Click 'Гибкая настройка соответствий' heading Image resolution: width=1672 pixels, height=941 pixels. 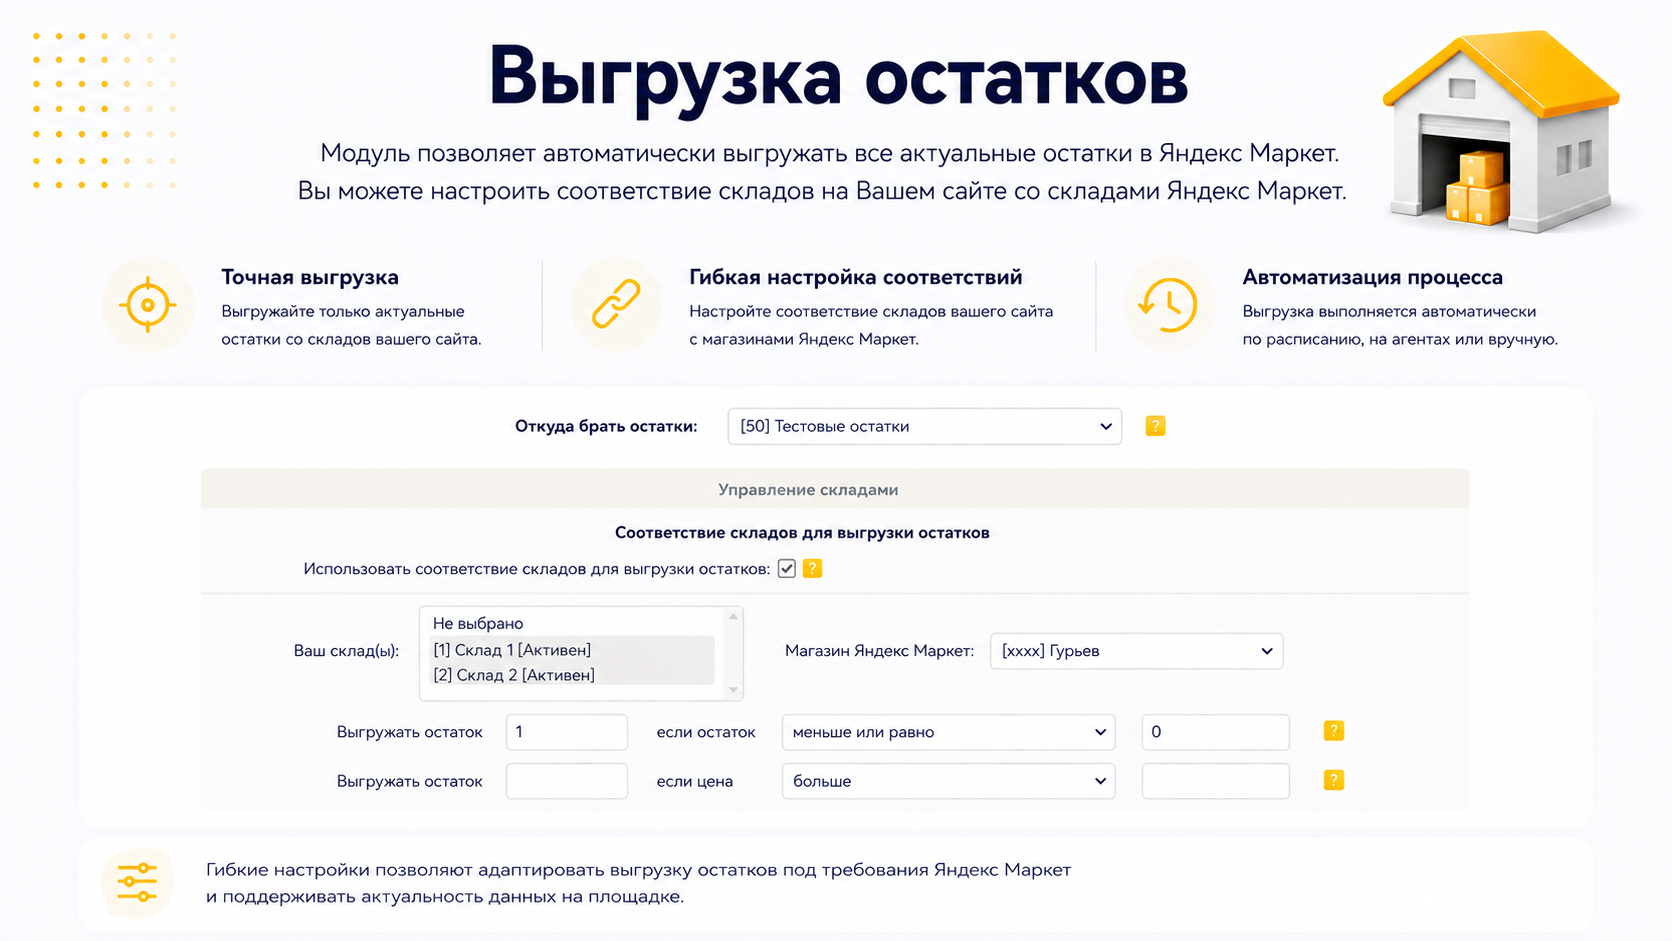pyautogui.click(x=856, y=277)
